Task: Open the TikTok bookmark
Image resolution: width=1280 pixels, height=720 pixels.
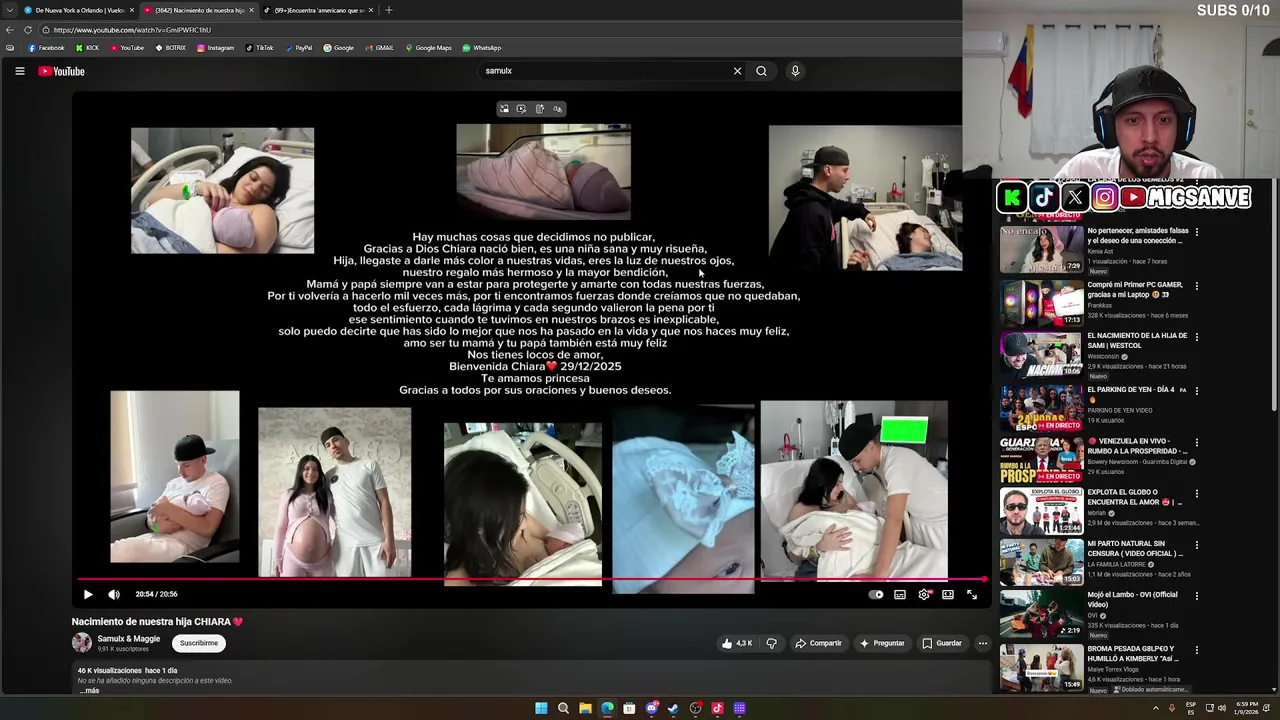Action: point(259,48)
